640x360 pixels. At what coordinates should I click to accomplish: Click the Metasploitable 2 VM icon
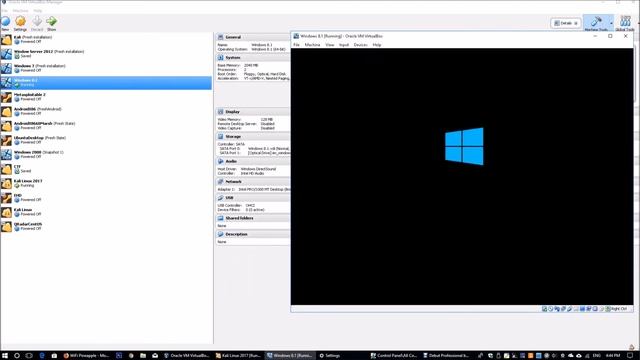click(6, 98)
